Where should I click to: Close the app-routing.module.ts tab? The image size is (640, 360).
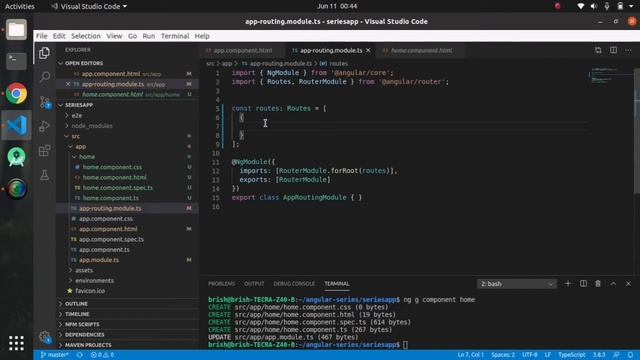click(x=368, y=50)
